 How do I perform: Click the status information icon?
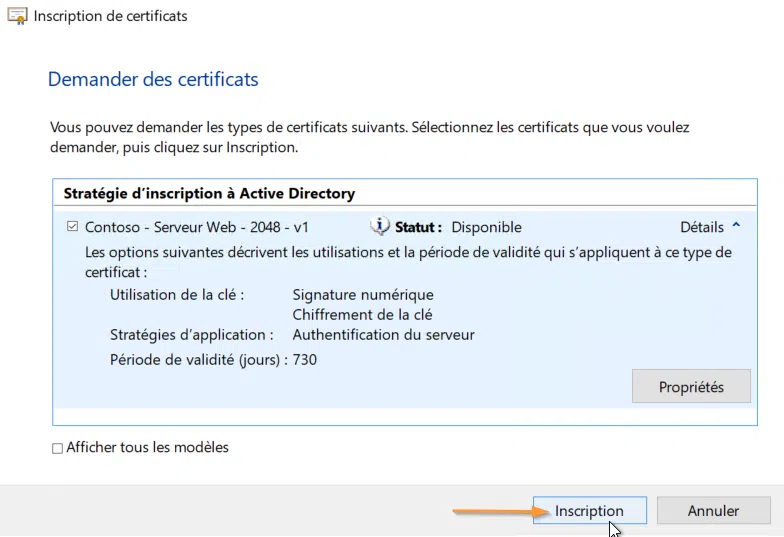(x=380, y=226)
